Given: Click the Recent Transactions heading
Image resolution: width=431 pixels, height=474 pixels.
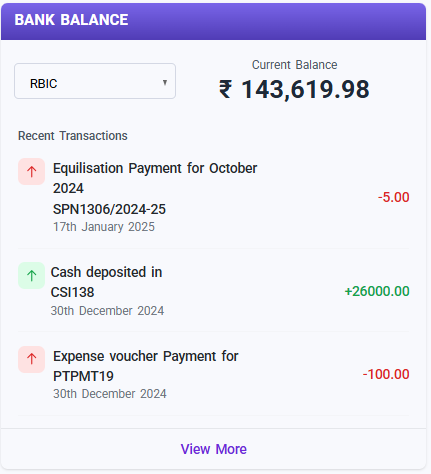Looking at the screenshot, I should tap(73, 136).
